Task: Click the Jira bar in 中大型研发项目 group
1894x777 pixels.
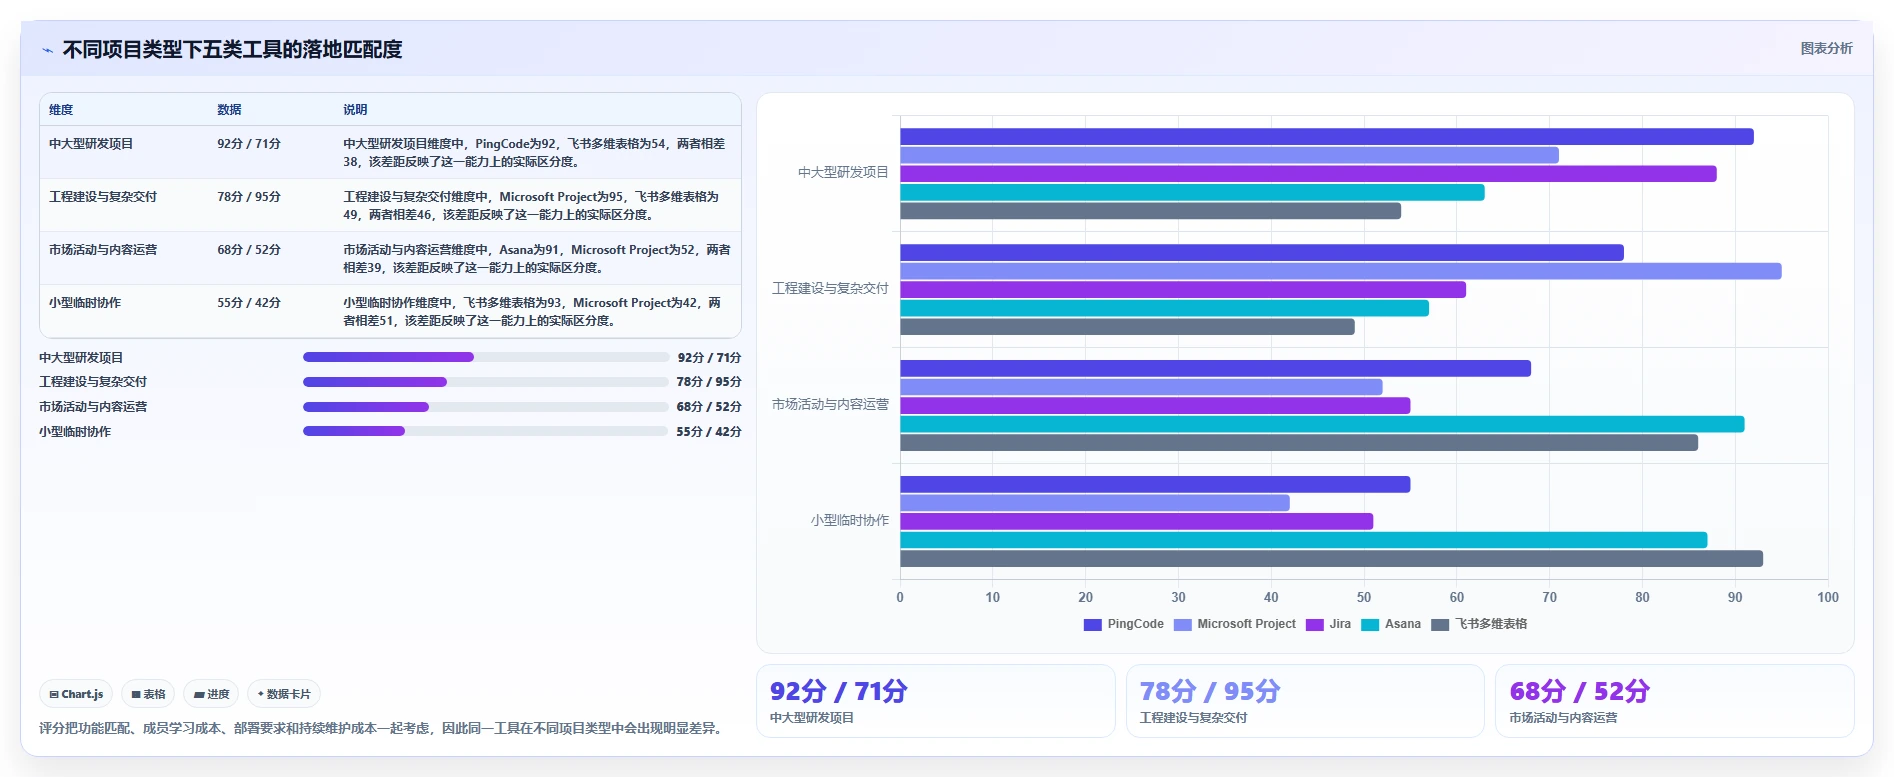Action: 1308,174
